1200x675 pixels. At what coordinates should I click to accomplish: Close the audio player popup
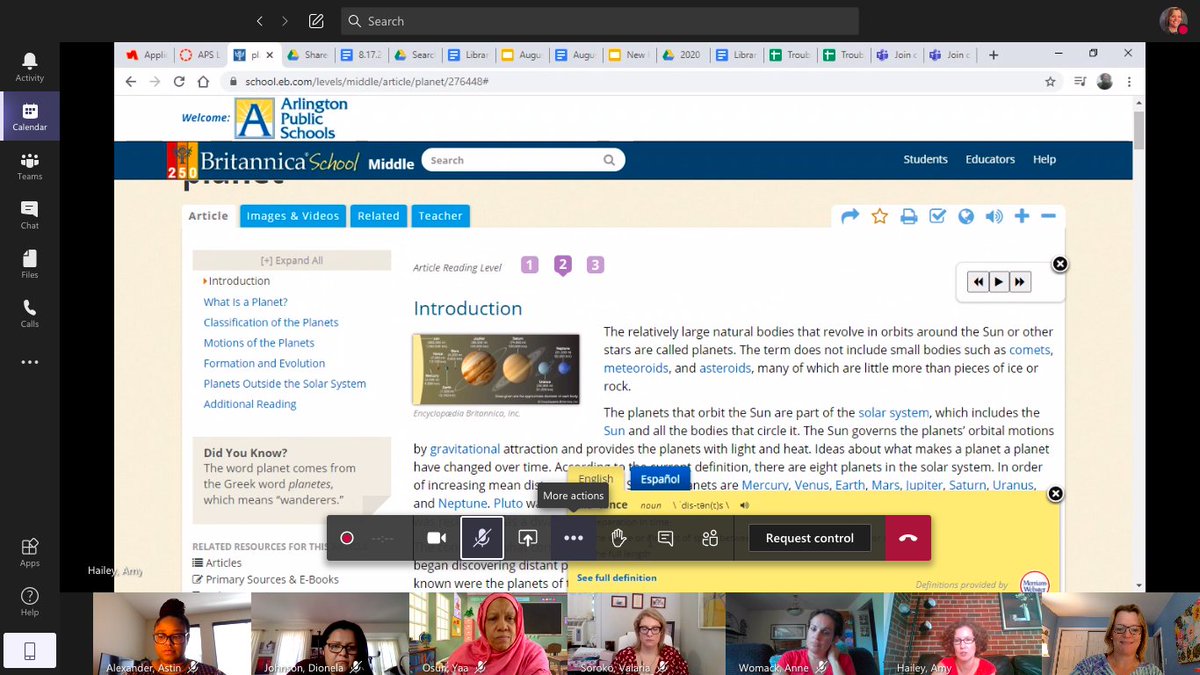point(1060,264)
